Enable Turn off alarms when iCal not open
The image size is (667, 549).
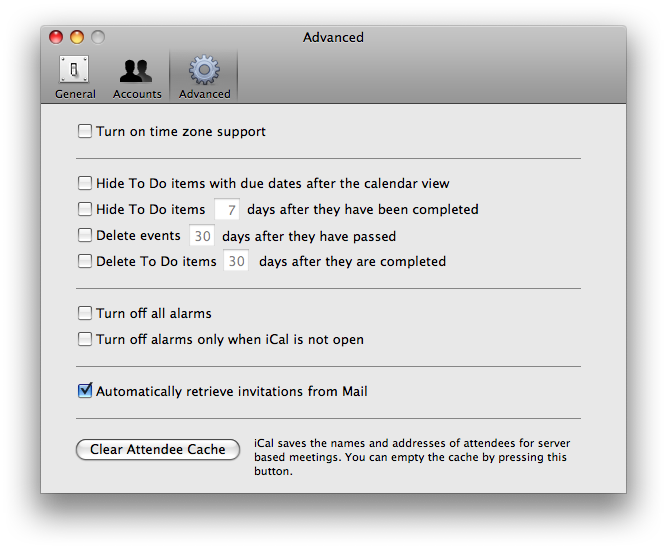click(85, 339)
